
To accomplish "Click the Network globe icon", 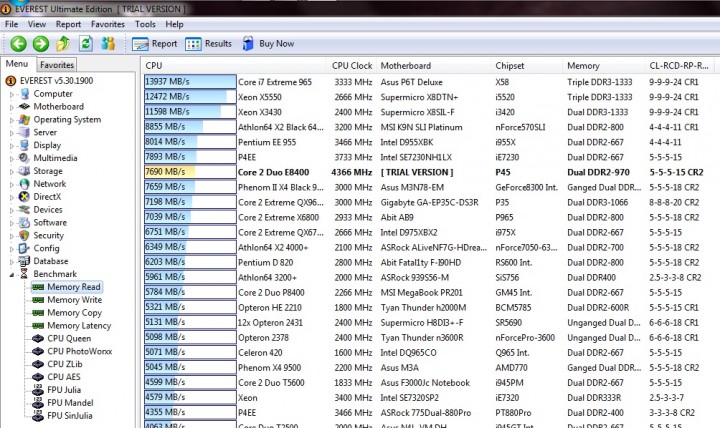I will (24, 184).
